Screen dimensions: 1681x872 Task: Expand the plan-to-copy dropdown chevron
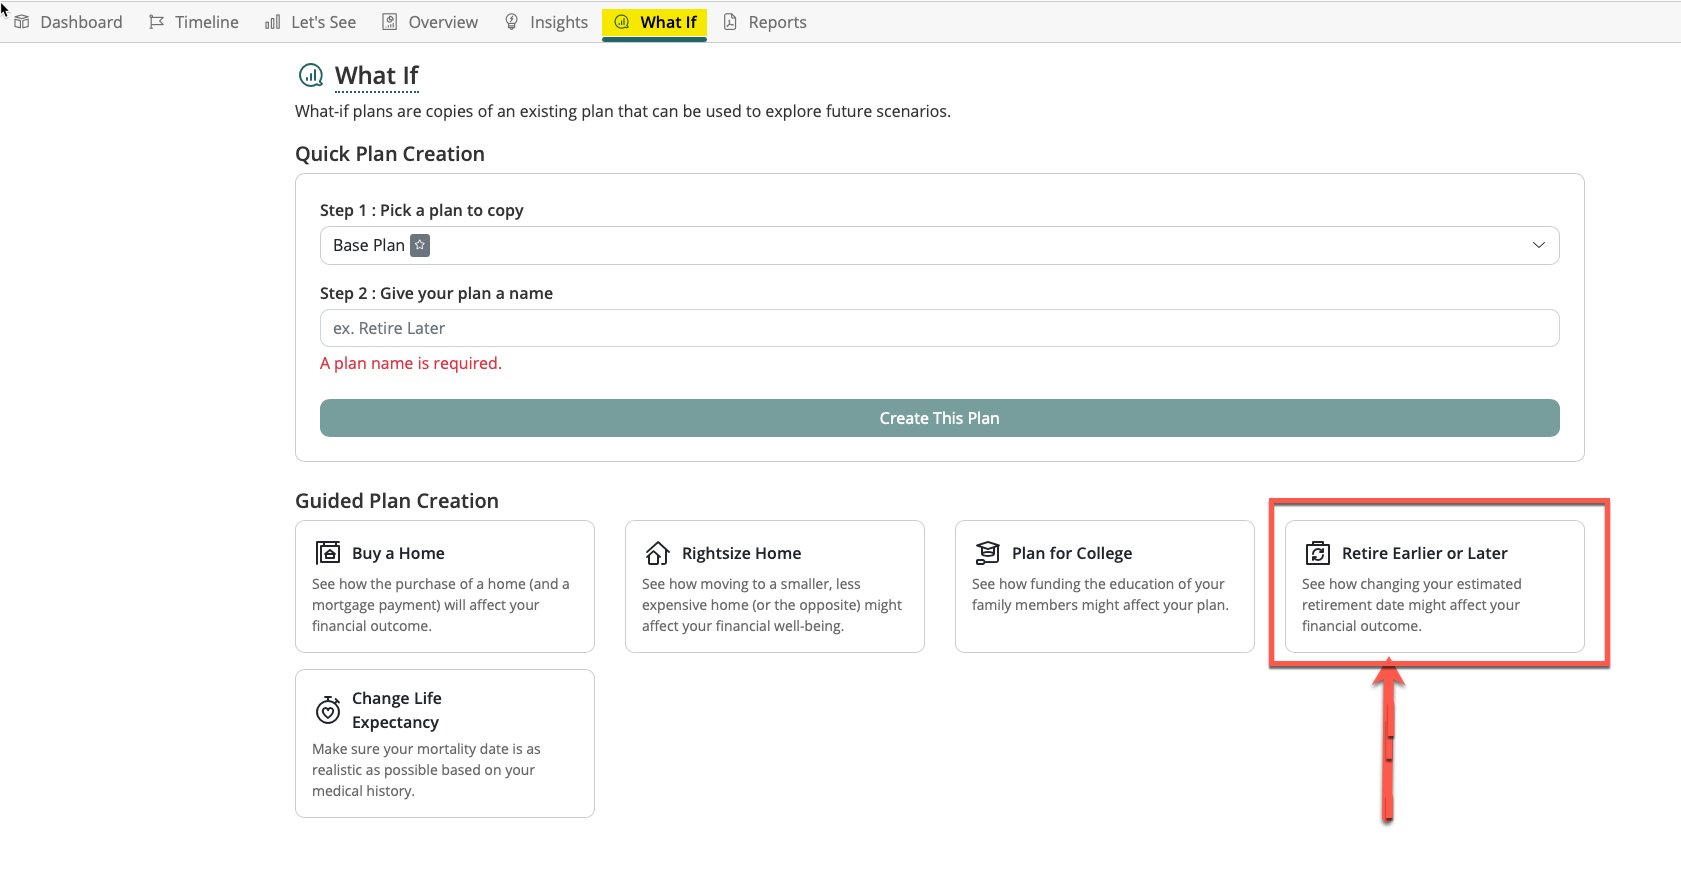(1538, 245)
